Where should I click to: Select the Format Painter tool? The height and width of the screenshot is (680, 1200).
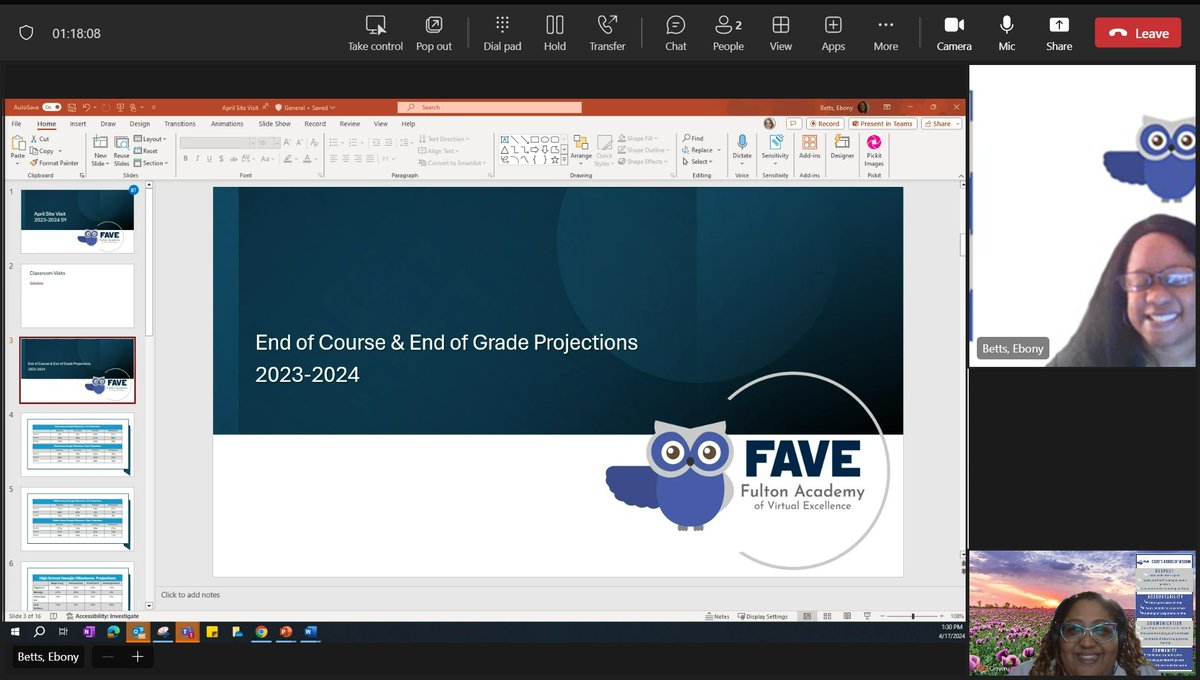click(54, 162)
